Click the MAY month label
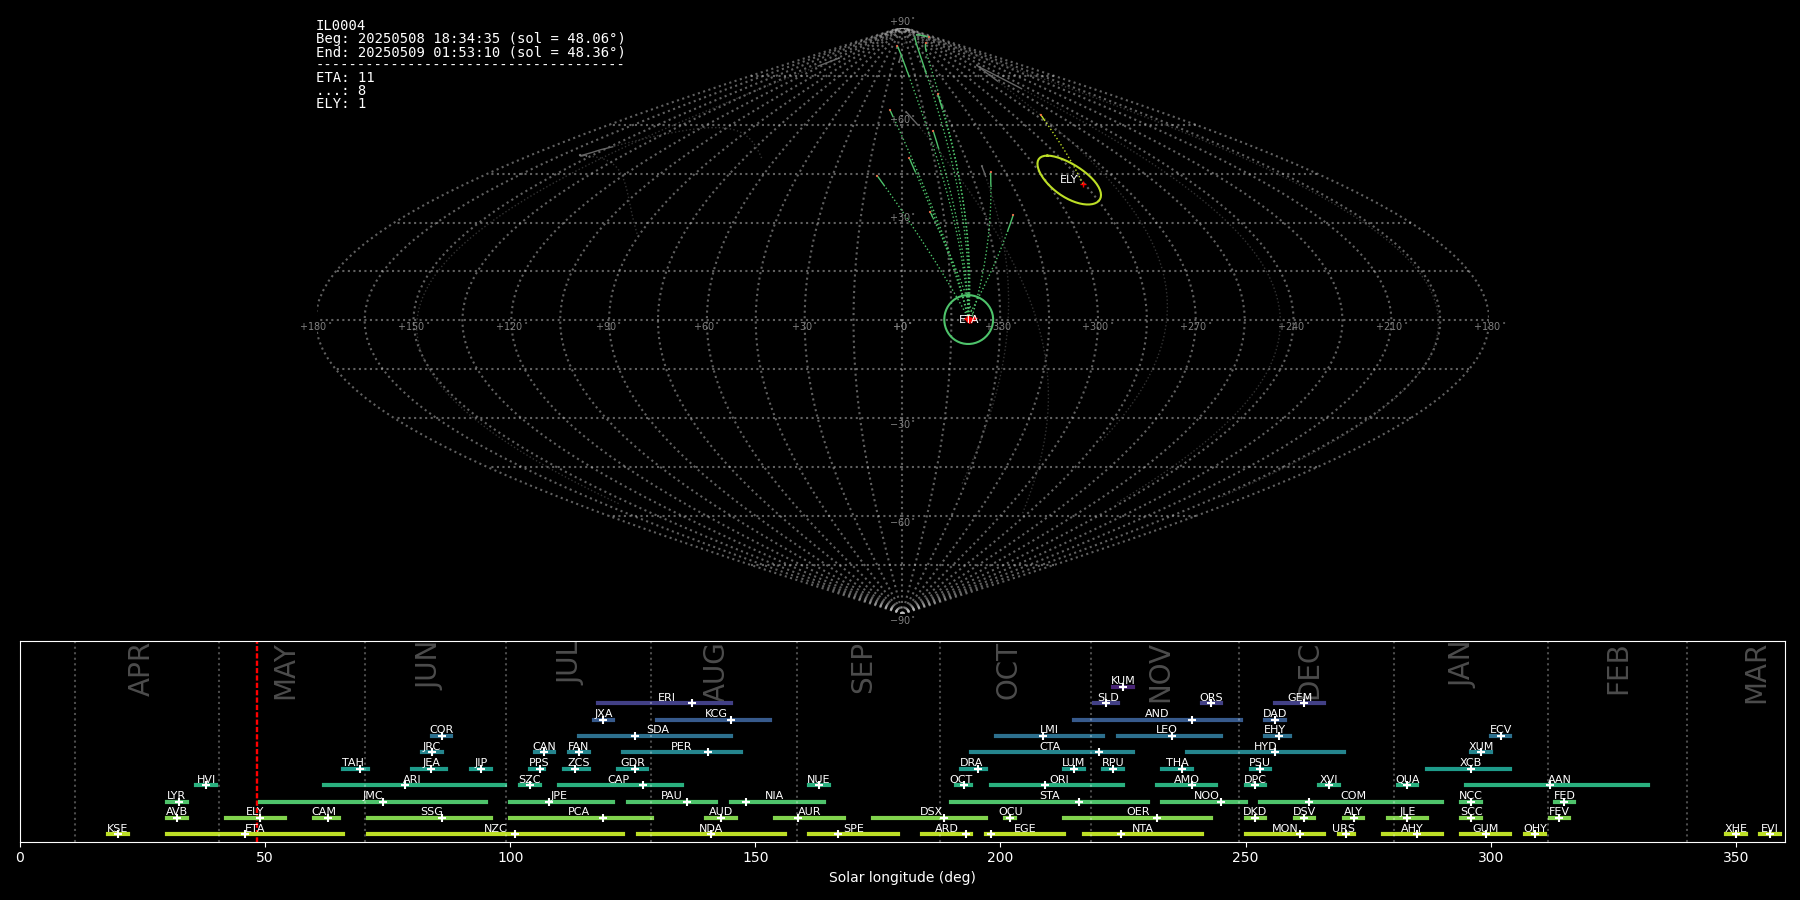The width and height of the screenshot is (1800, 900). (x=285, y=672)
